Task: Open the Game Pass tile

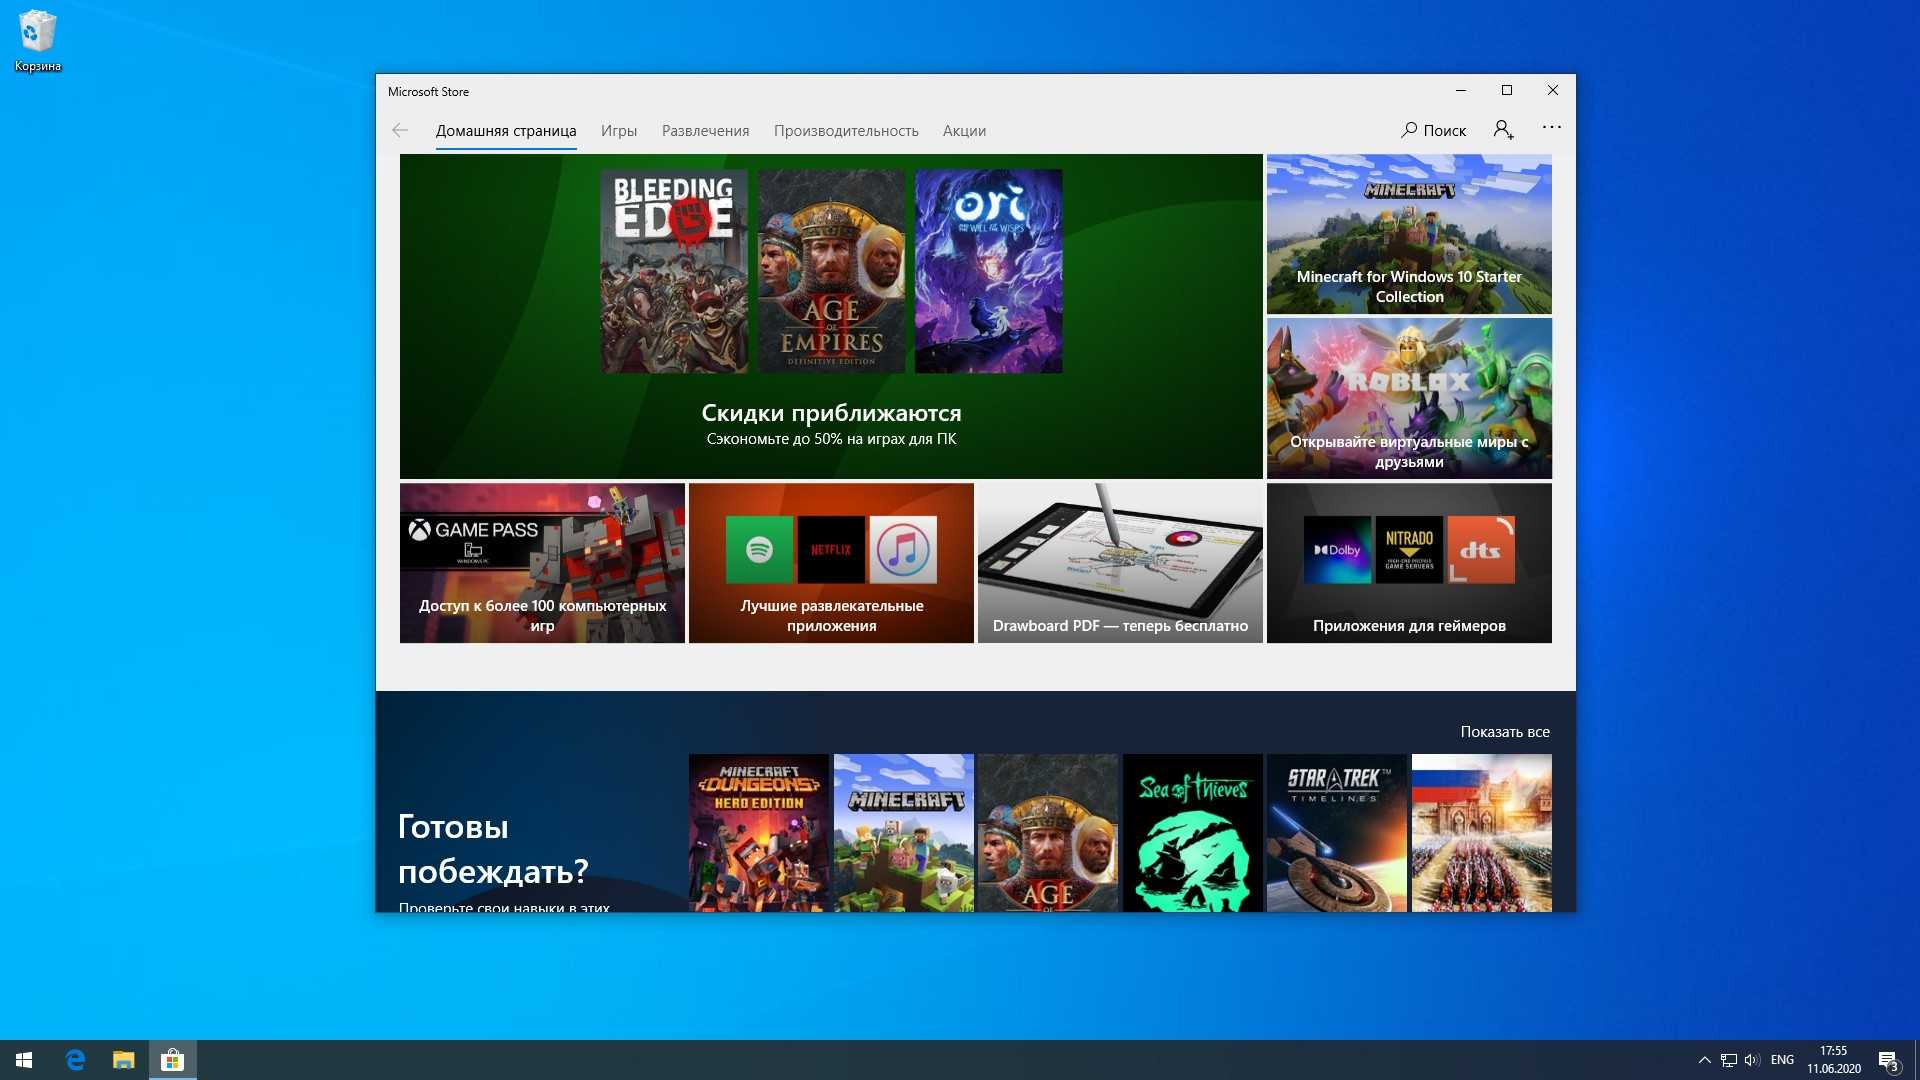Action: (542, 563)
